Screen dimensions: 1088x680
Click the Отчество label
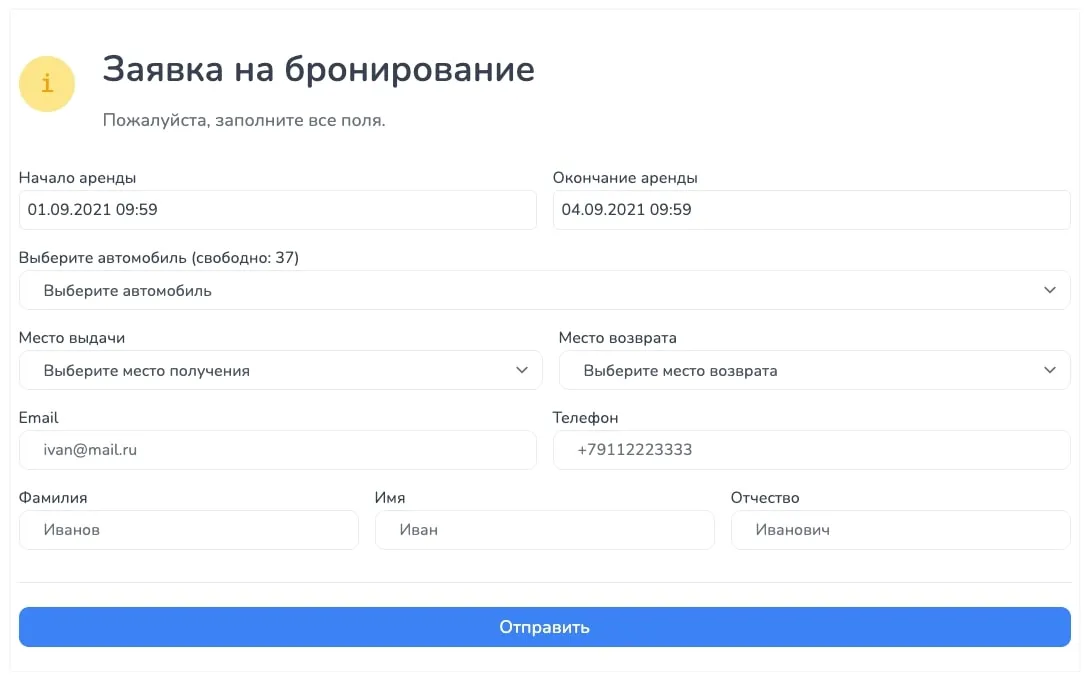click(765, 498)
